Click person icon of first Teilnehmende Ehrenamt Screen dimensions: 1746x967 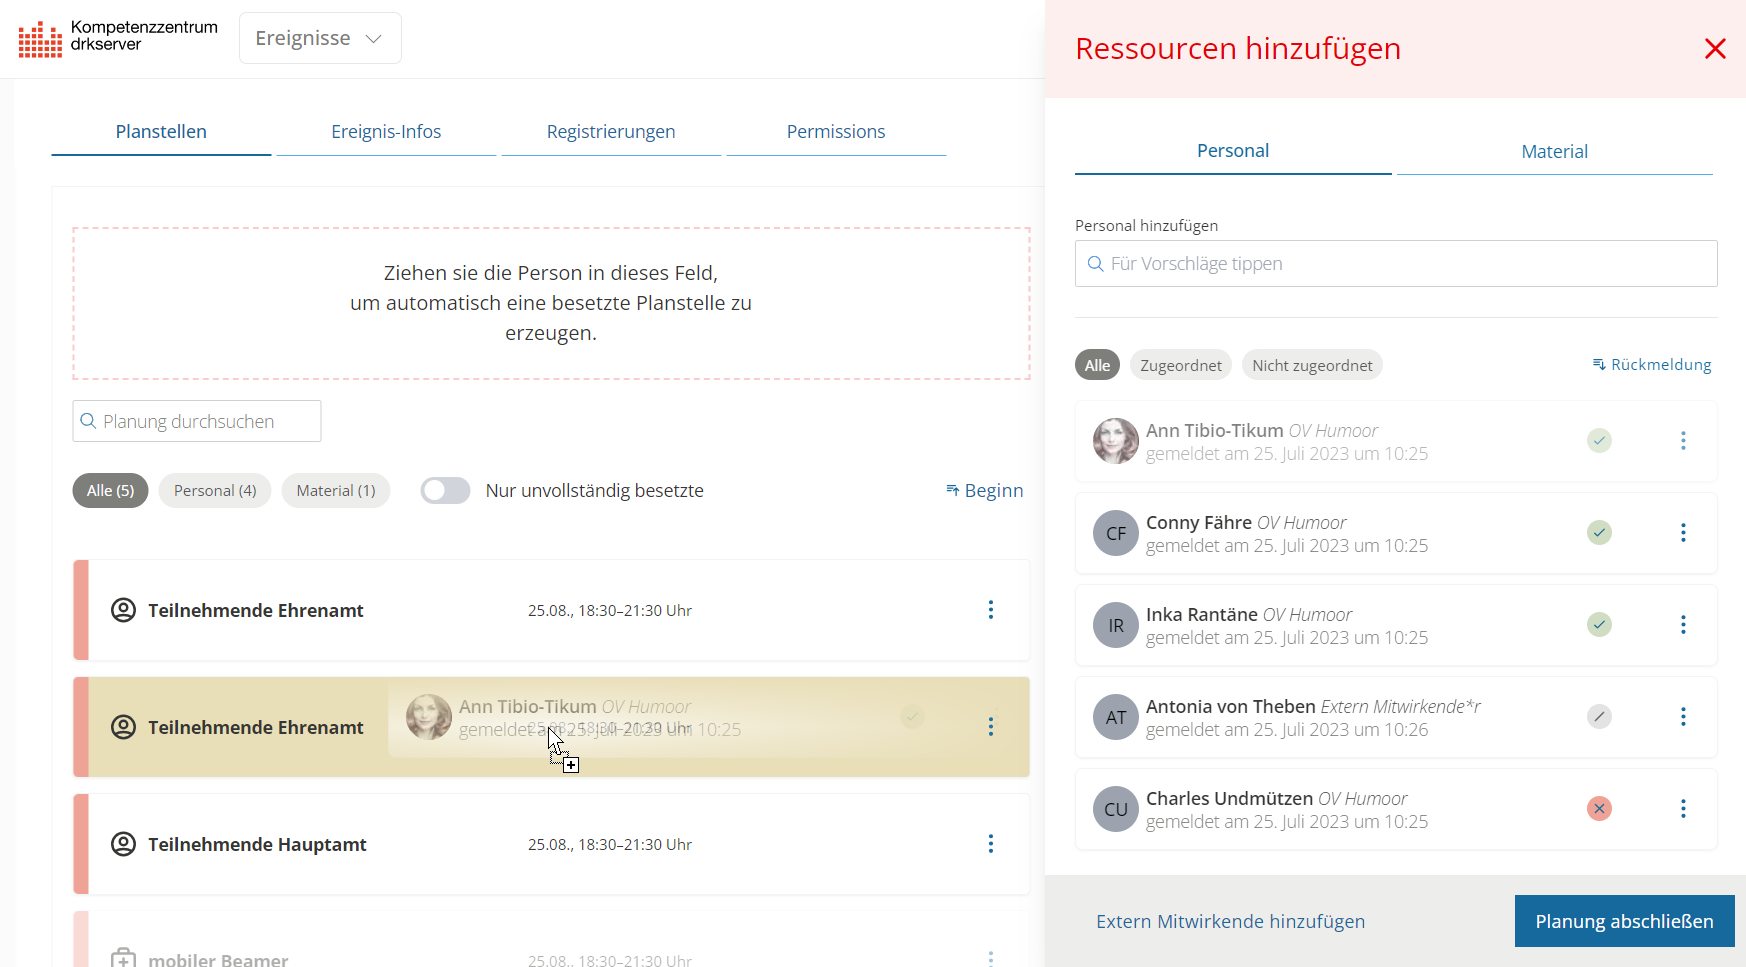pos(123,610)
